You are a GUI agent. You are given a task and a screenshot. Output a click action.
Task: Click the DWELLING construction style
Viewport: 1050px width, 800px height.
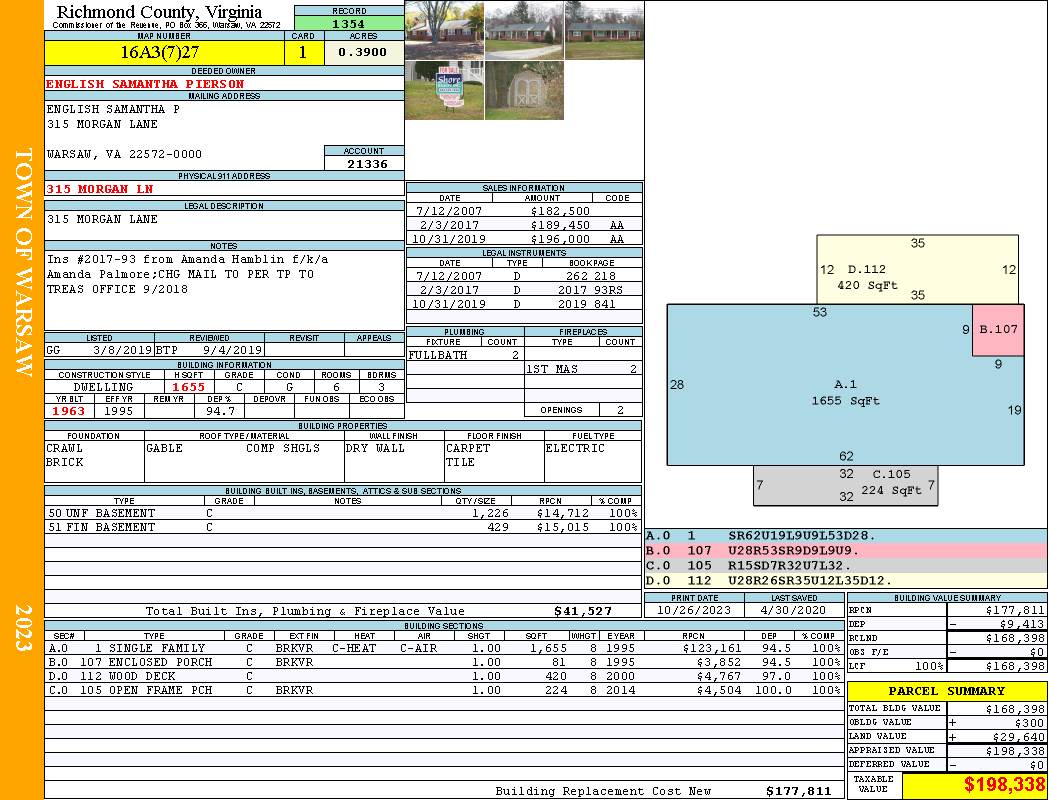(103, 387)
